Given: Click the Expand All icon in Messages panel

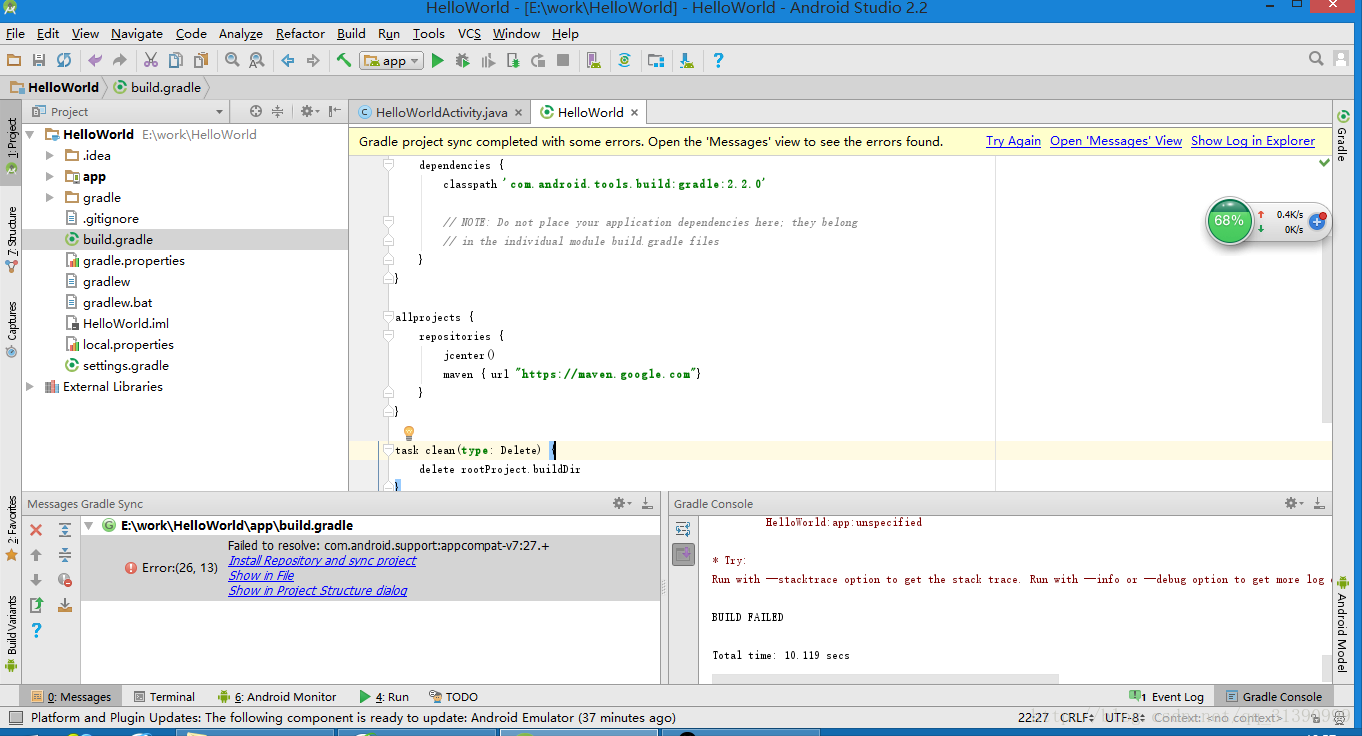Looking at the screenshot, I should click(x=65, y=530).
